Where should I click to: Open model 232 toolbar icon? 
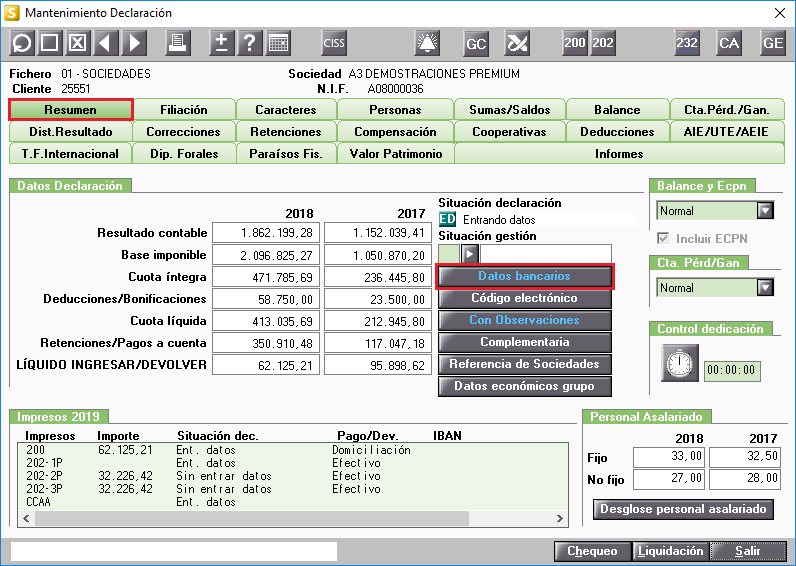[x=686, y=43]
